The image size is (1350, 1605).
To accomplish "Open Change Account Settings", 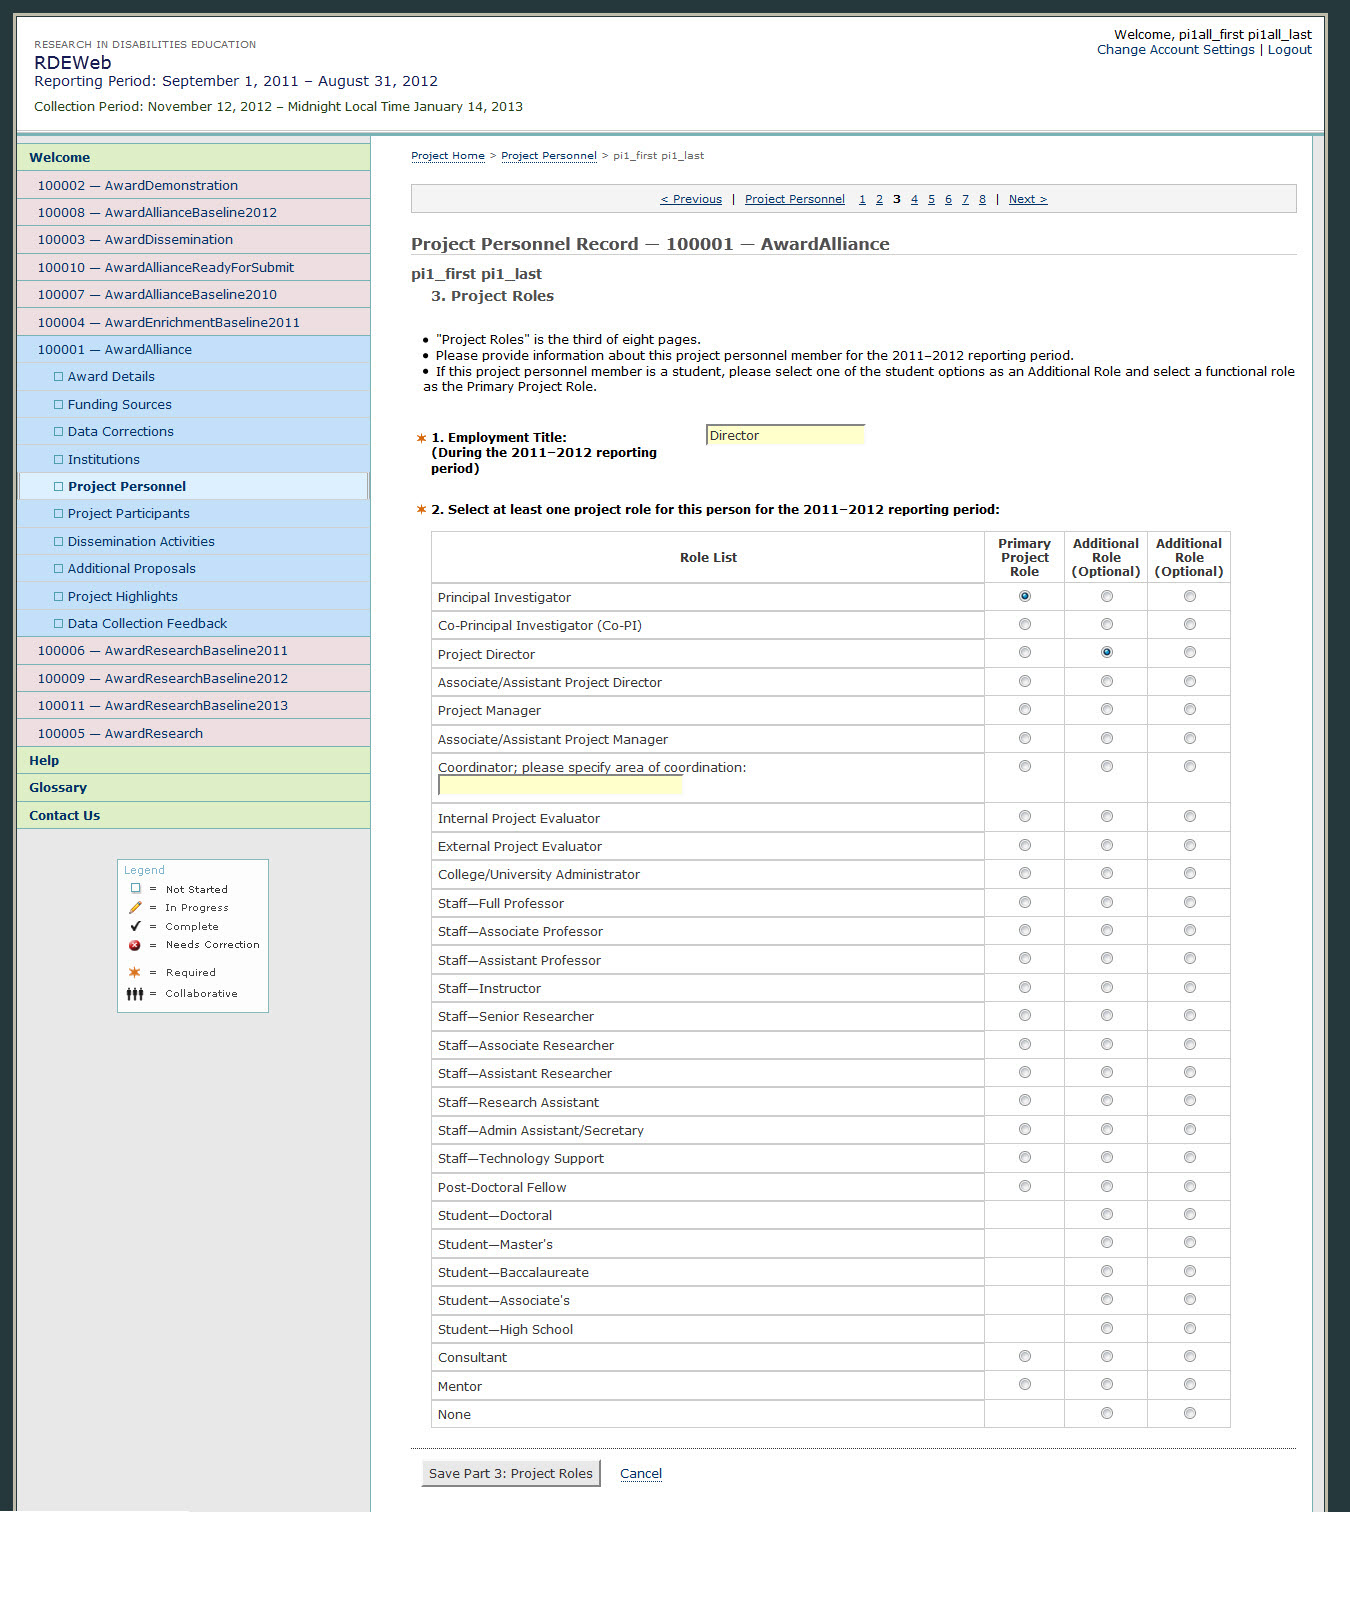I will (x=1175, y=50).
